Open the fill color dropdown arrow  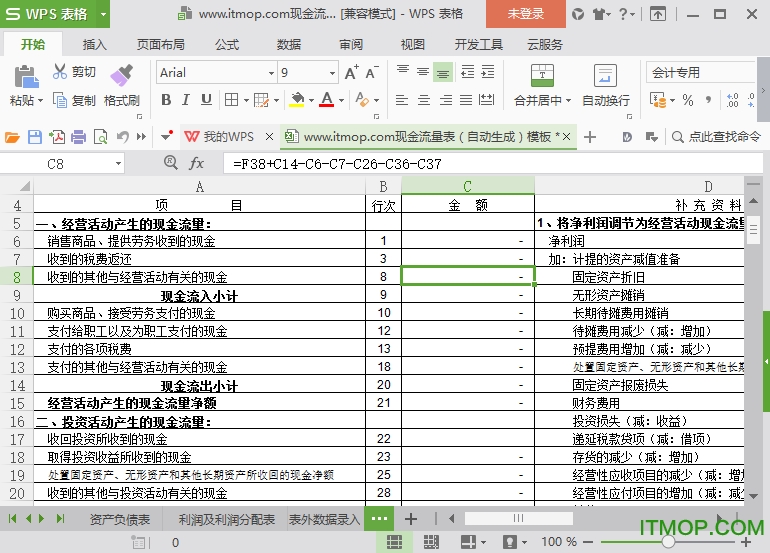pos(311,100)
